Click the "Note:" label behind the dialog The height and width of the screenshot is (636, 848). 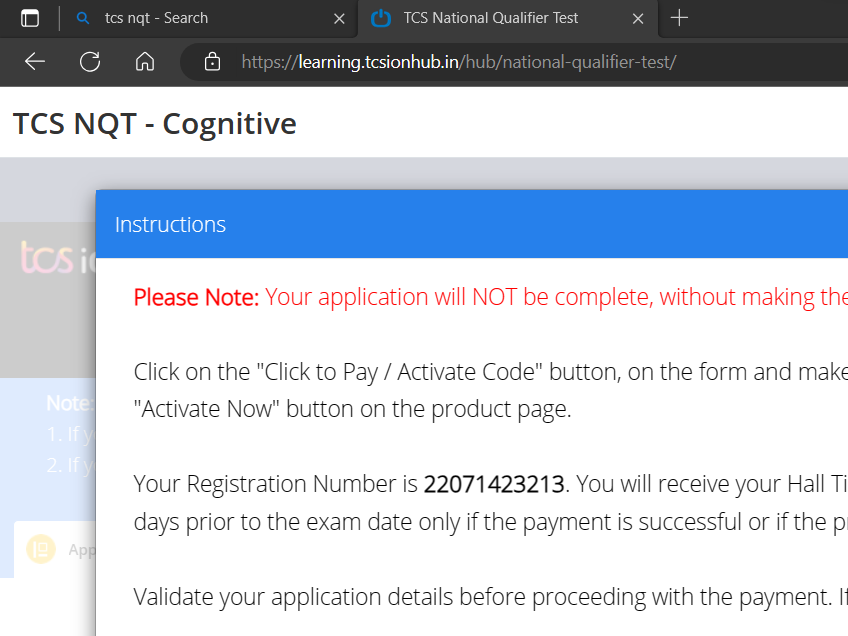pyautogui.click(x=70, y=404)
